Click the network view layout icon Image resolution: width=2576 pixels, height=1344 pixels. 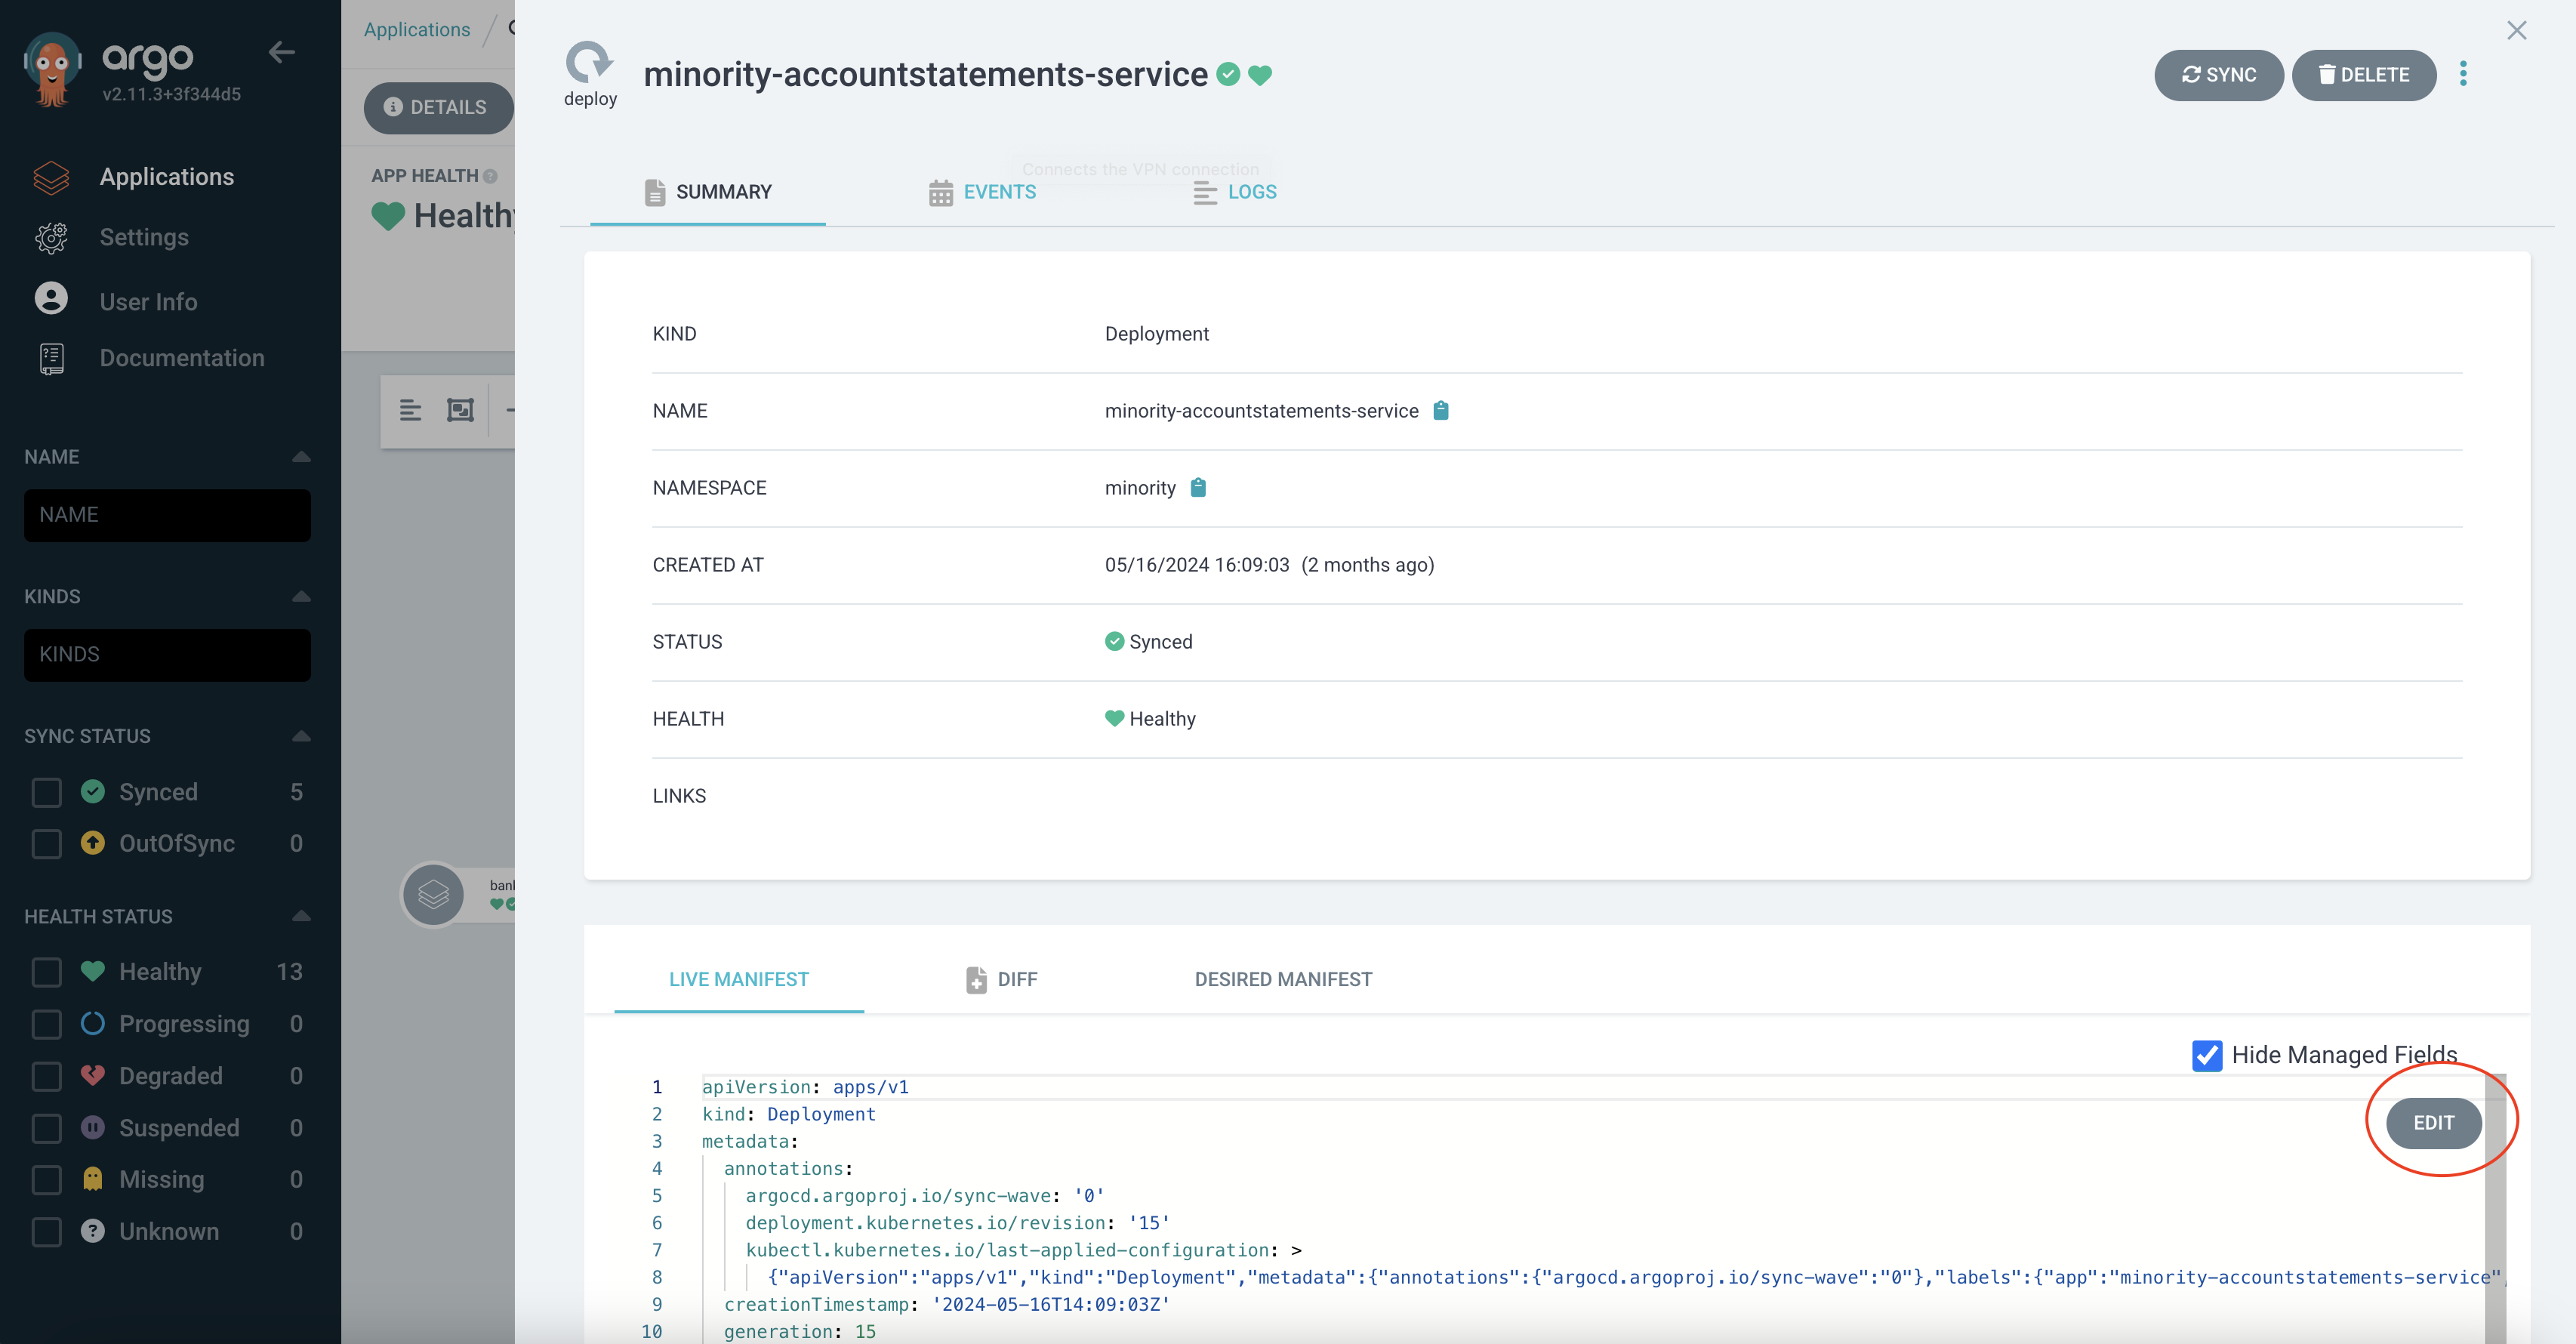click(460, 410)
